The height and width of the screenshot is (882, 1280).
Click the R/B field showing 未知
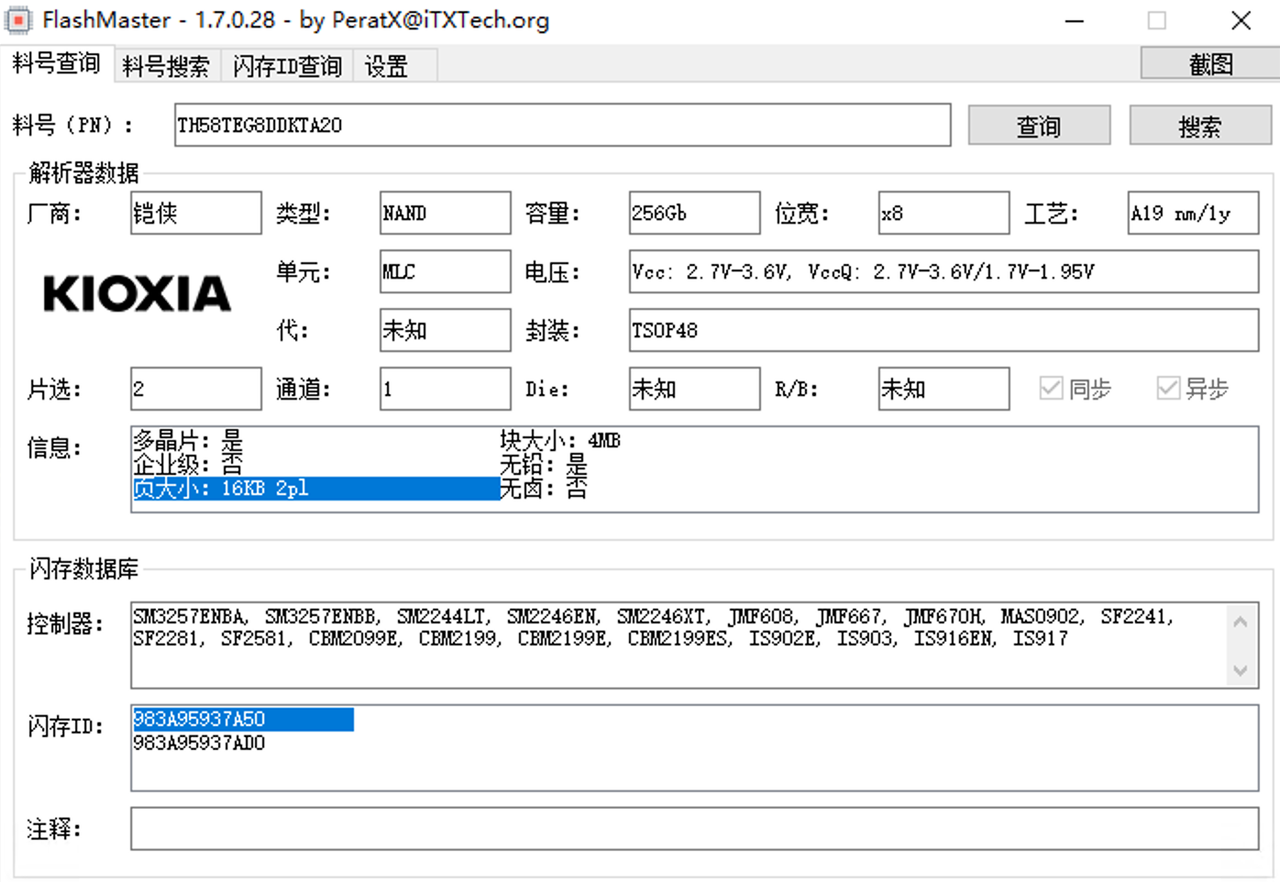(x=944, y=389)
